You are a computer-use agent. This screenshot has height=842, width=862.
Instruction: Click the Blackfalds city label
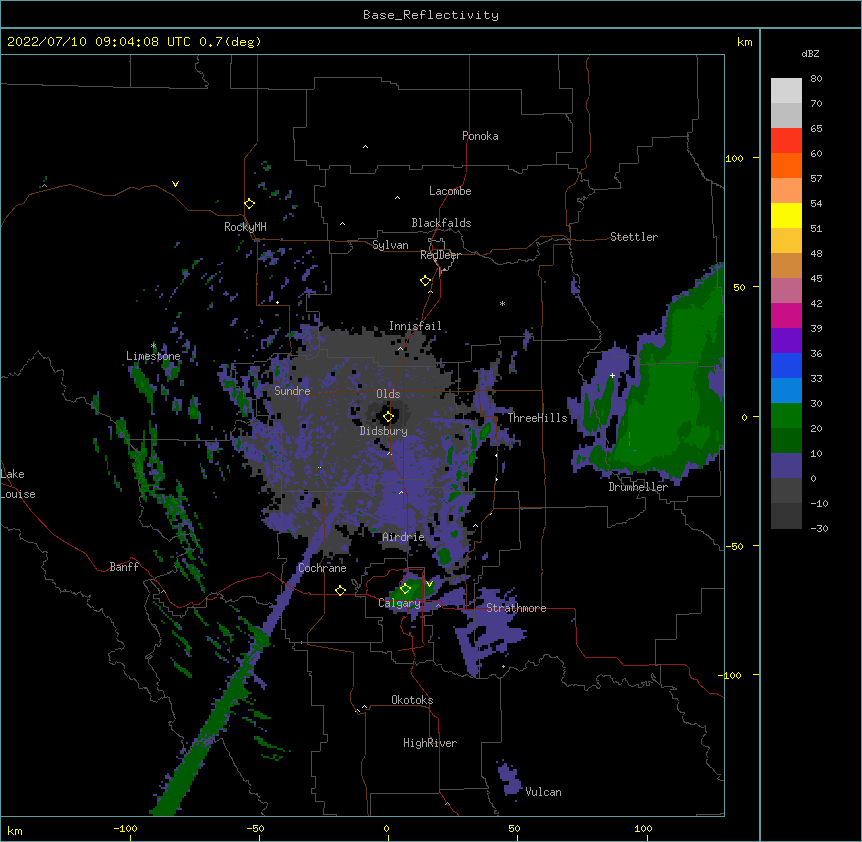441,223
